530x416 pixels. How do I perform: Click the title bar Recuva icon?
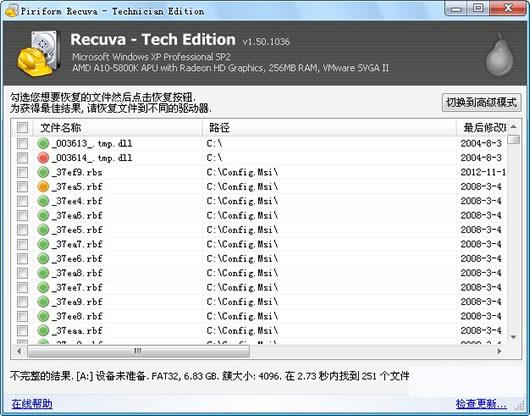pos(11,10)
